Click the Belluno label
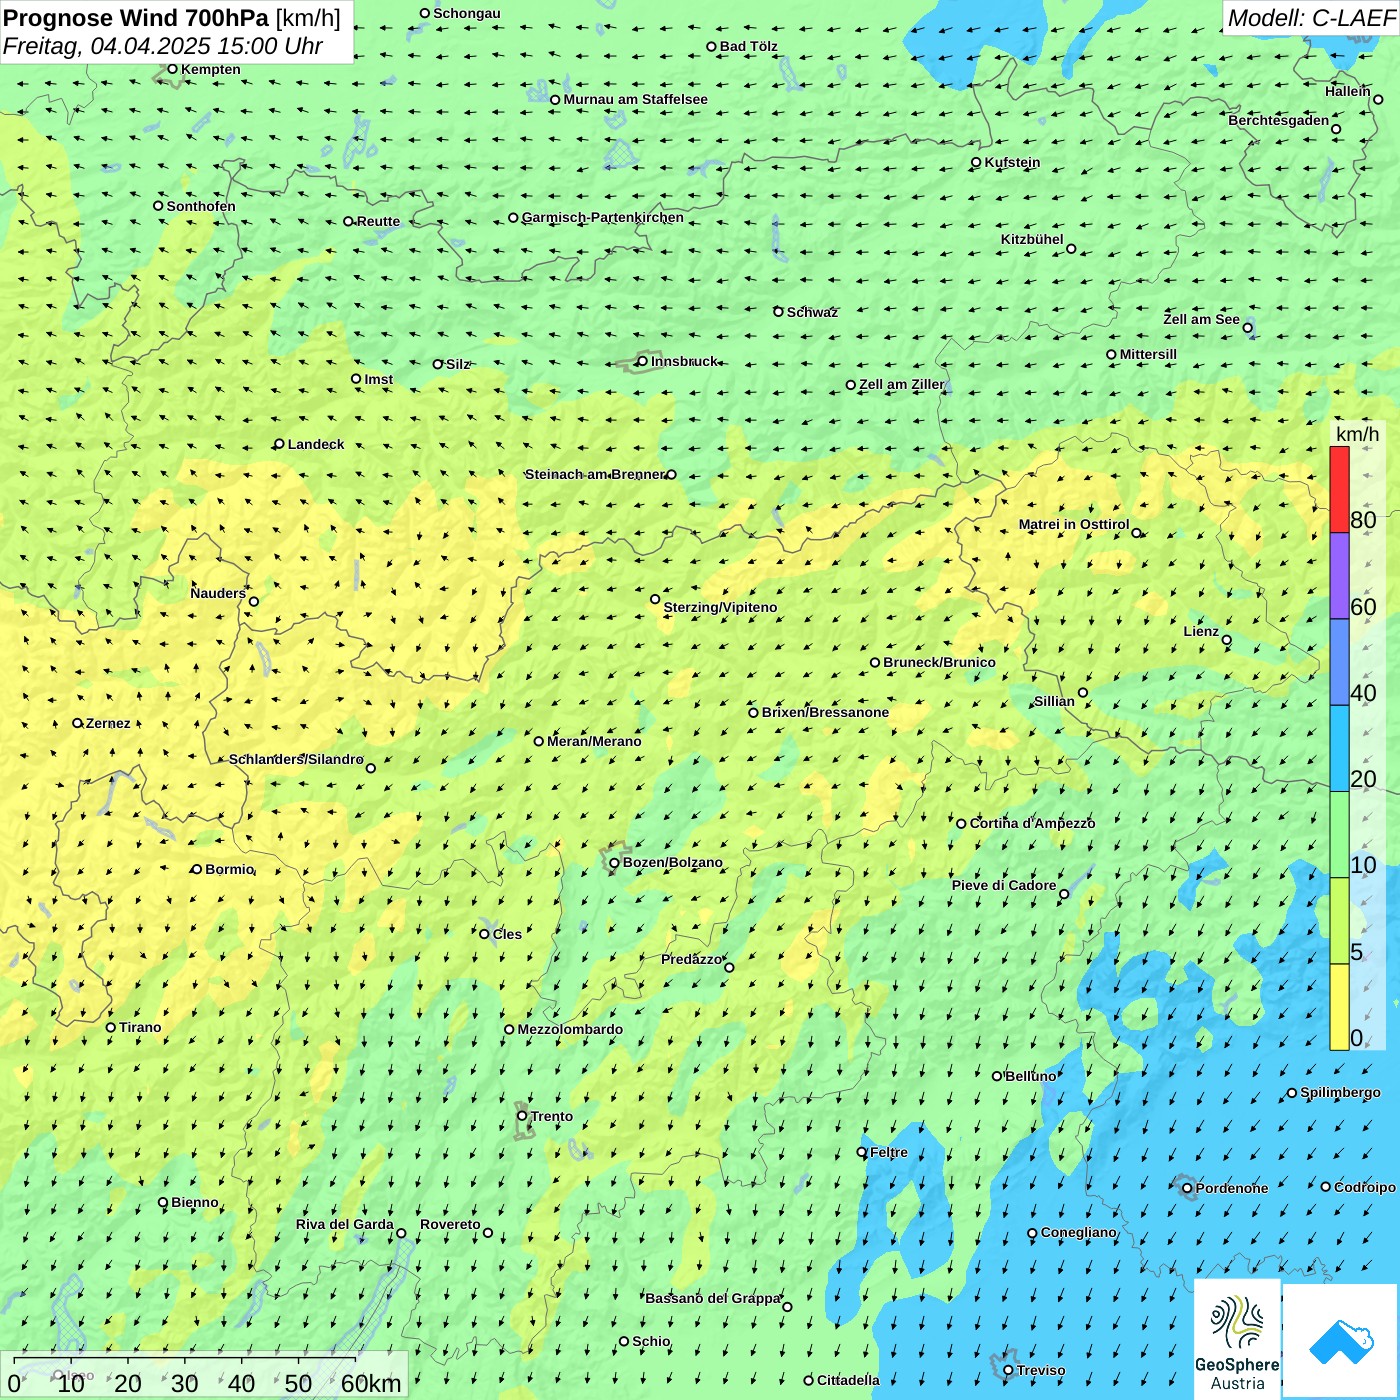Viewport: 1400px width, 1400px height. coord(1030,1076)
